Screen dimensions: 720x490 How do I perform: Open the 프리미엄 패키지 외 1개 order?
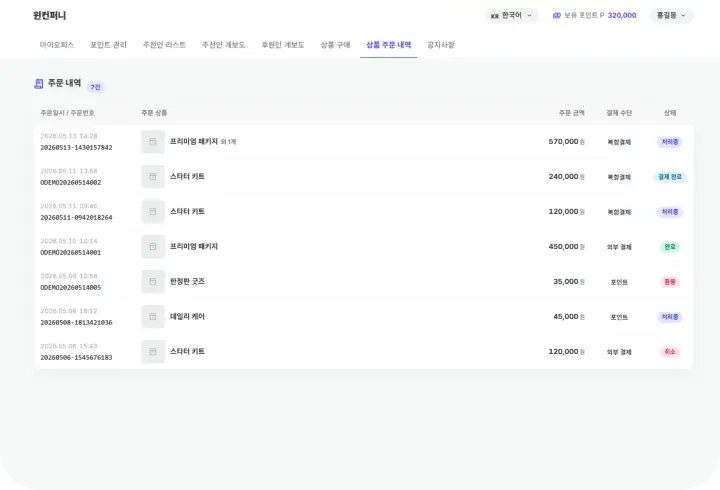202,142
